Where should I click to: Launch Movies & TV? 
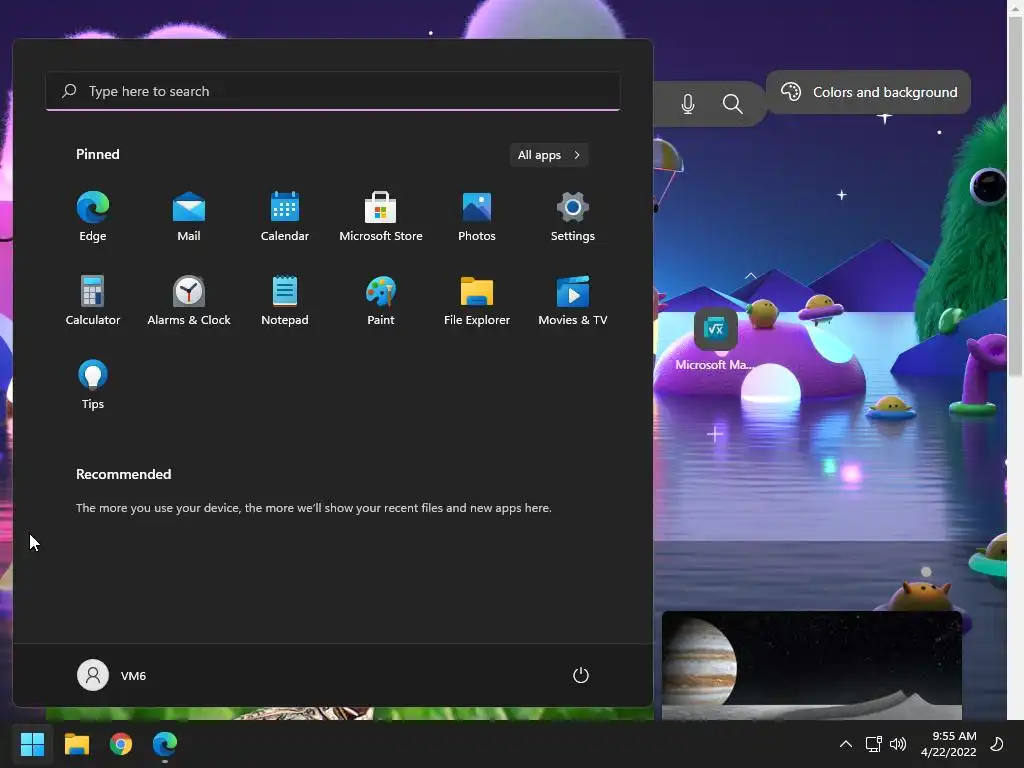coord(573,300)
